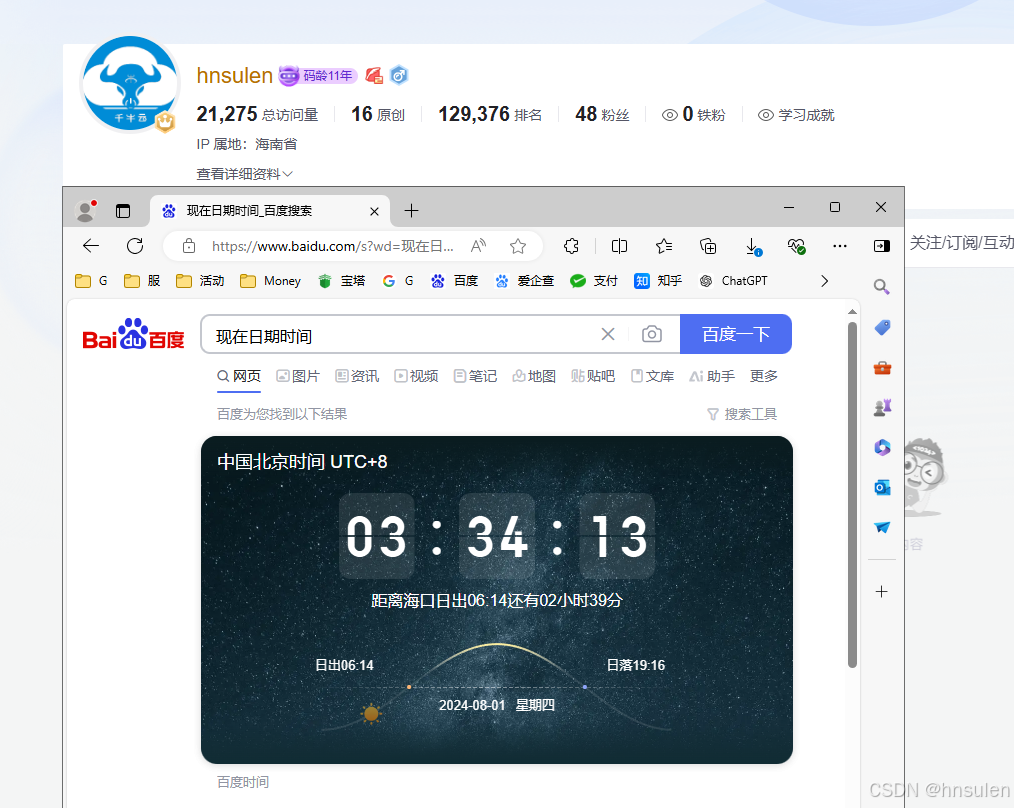Open a new browser tab
This screenshot has height=808, width=1014.
point(411,211)
